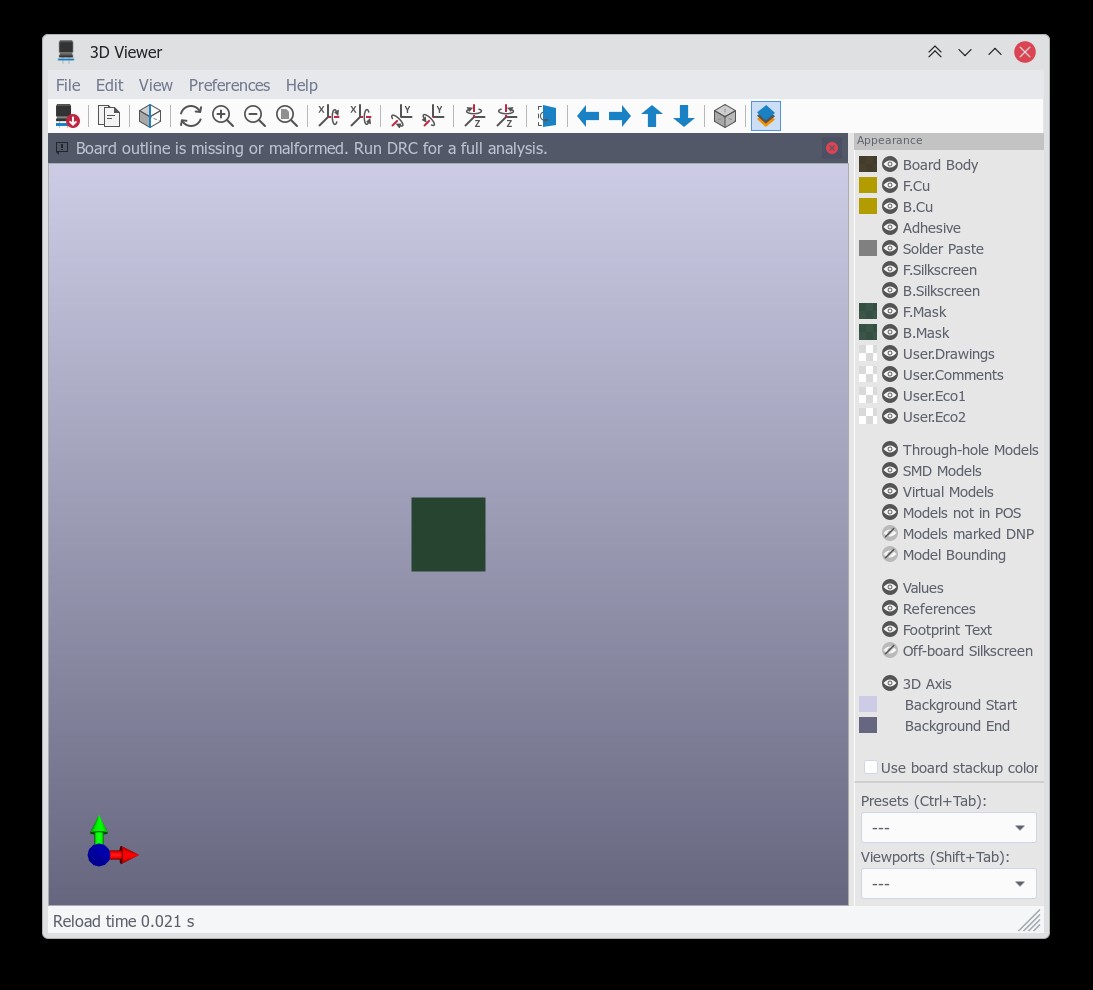Screen dimensions: 1093x990
Task: Click the reload board toolbar icon
Action: coord(68,116)
